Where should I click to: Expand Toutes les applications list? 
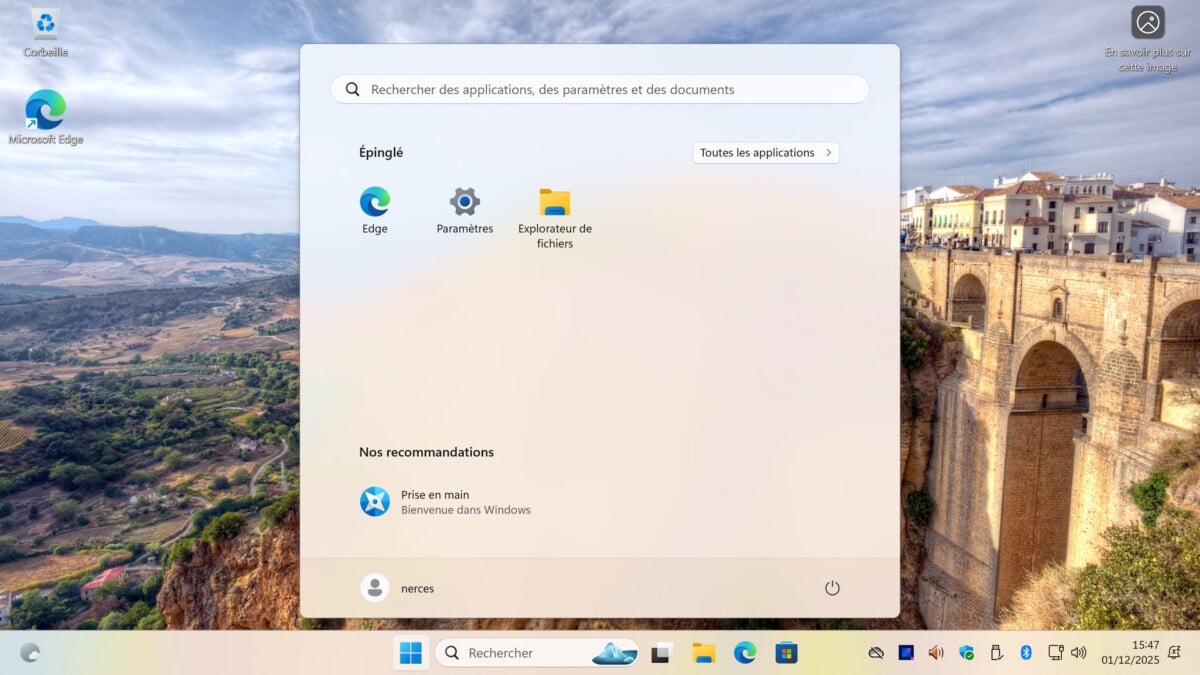[766, 153]
